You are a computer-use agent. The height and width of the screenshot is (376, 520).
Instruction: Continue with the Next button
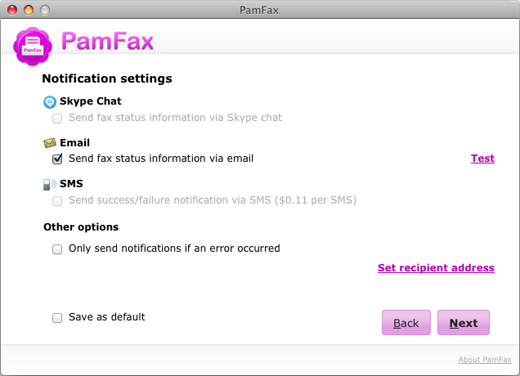(x=463, y=323)
